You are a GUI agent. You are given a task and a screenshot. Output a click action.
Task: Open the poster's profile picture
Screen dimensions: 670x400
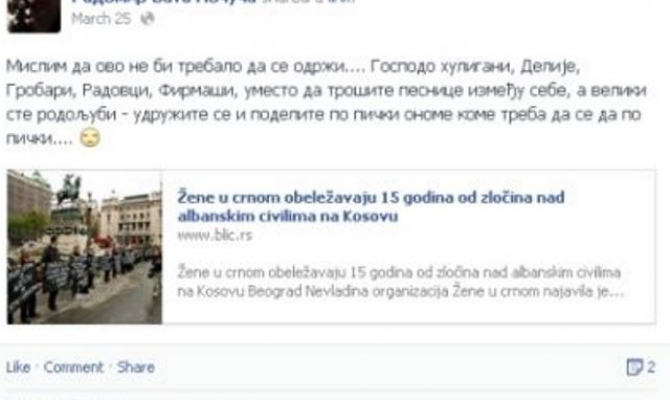pos(34,15)
